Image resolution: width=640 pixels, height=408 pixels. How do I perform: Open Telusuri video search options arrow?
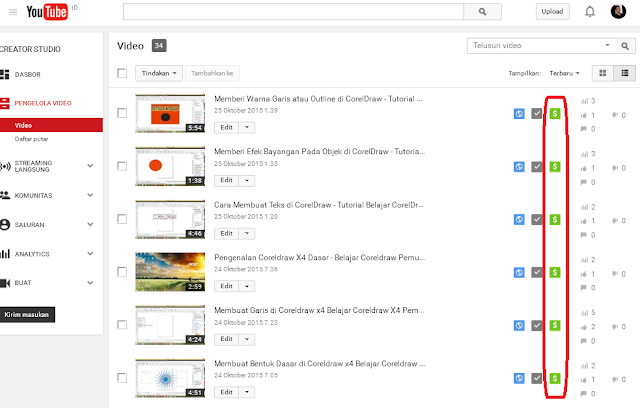pos(607,45)
